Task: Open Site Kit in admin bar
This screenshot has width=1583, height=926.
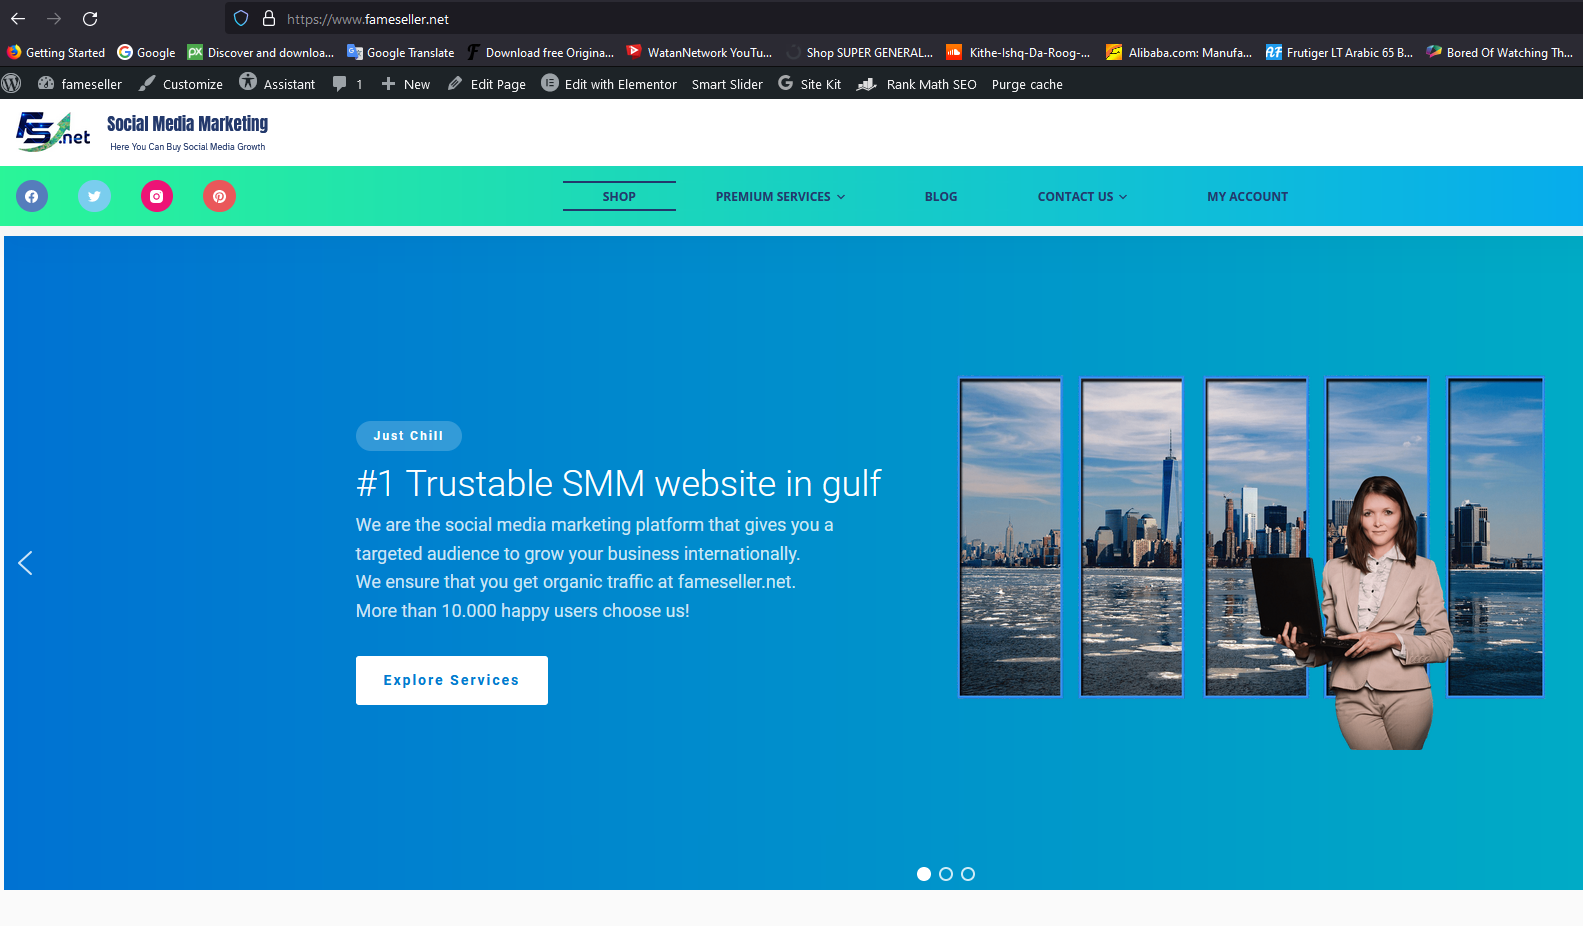Action: tap(810, 84)
